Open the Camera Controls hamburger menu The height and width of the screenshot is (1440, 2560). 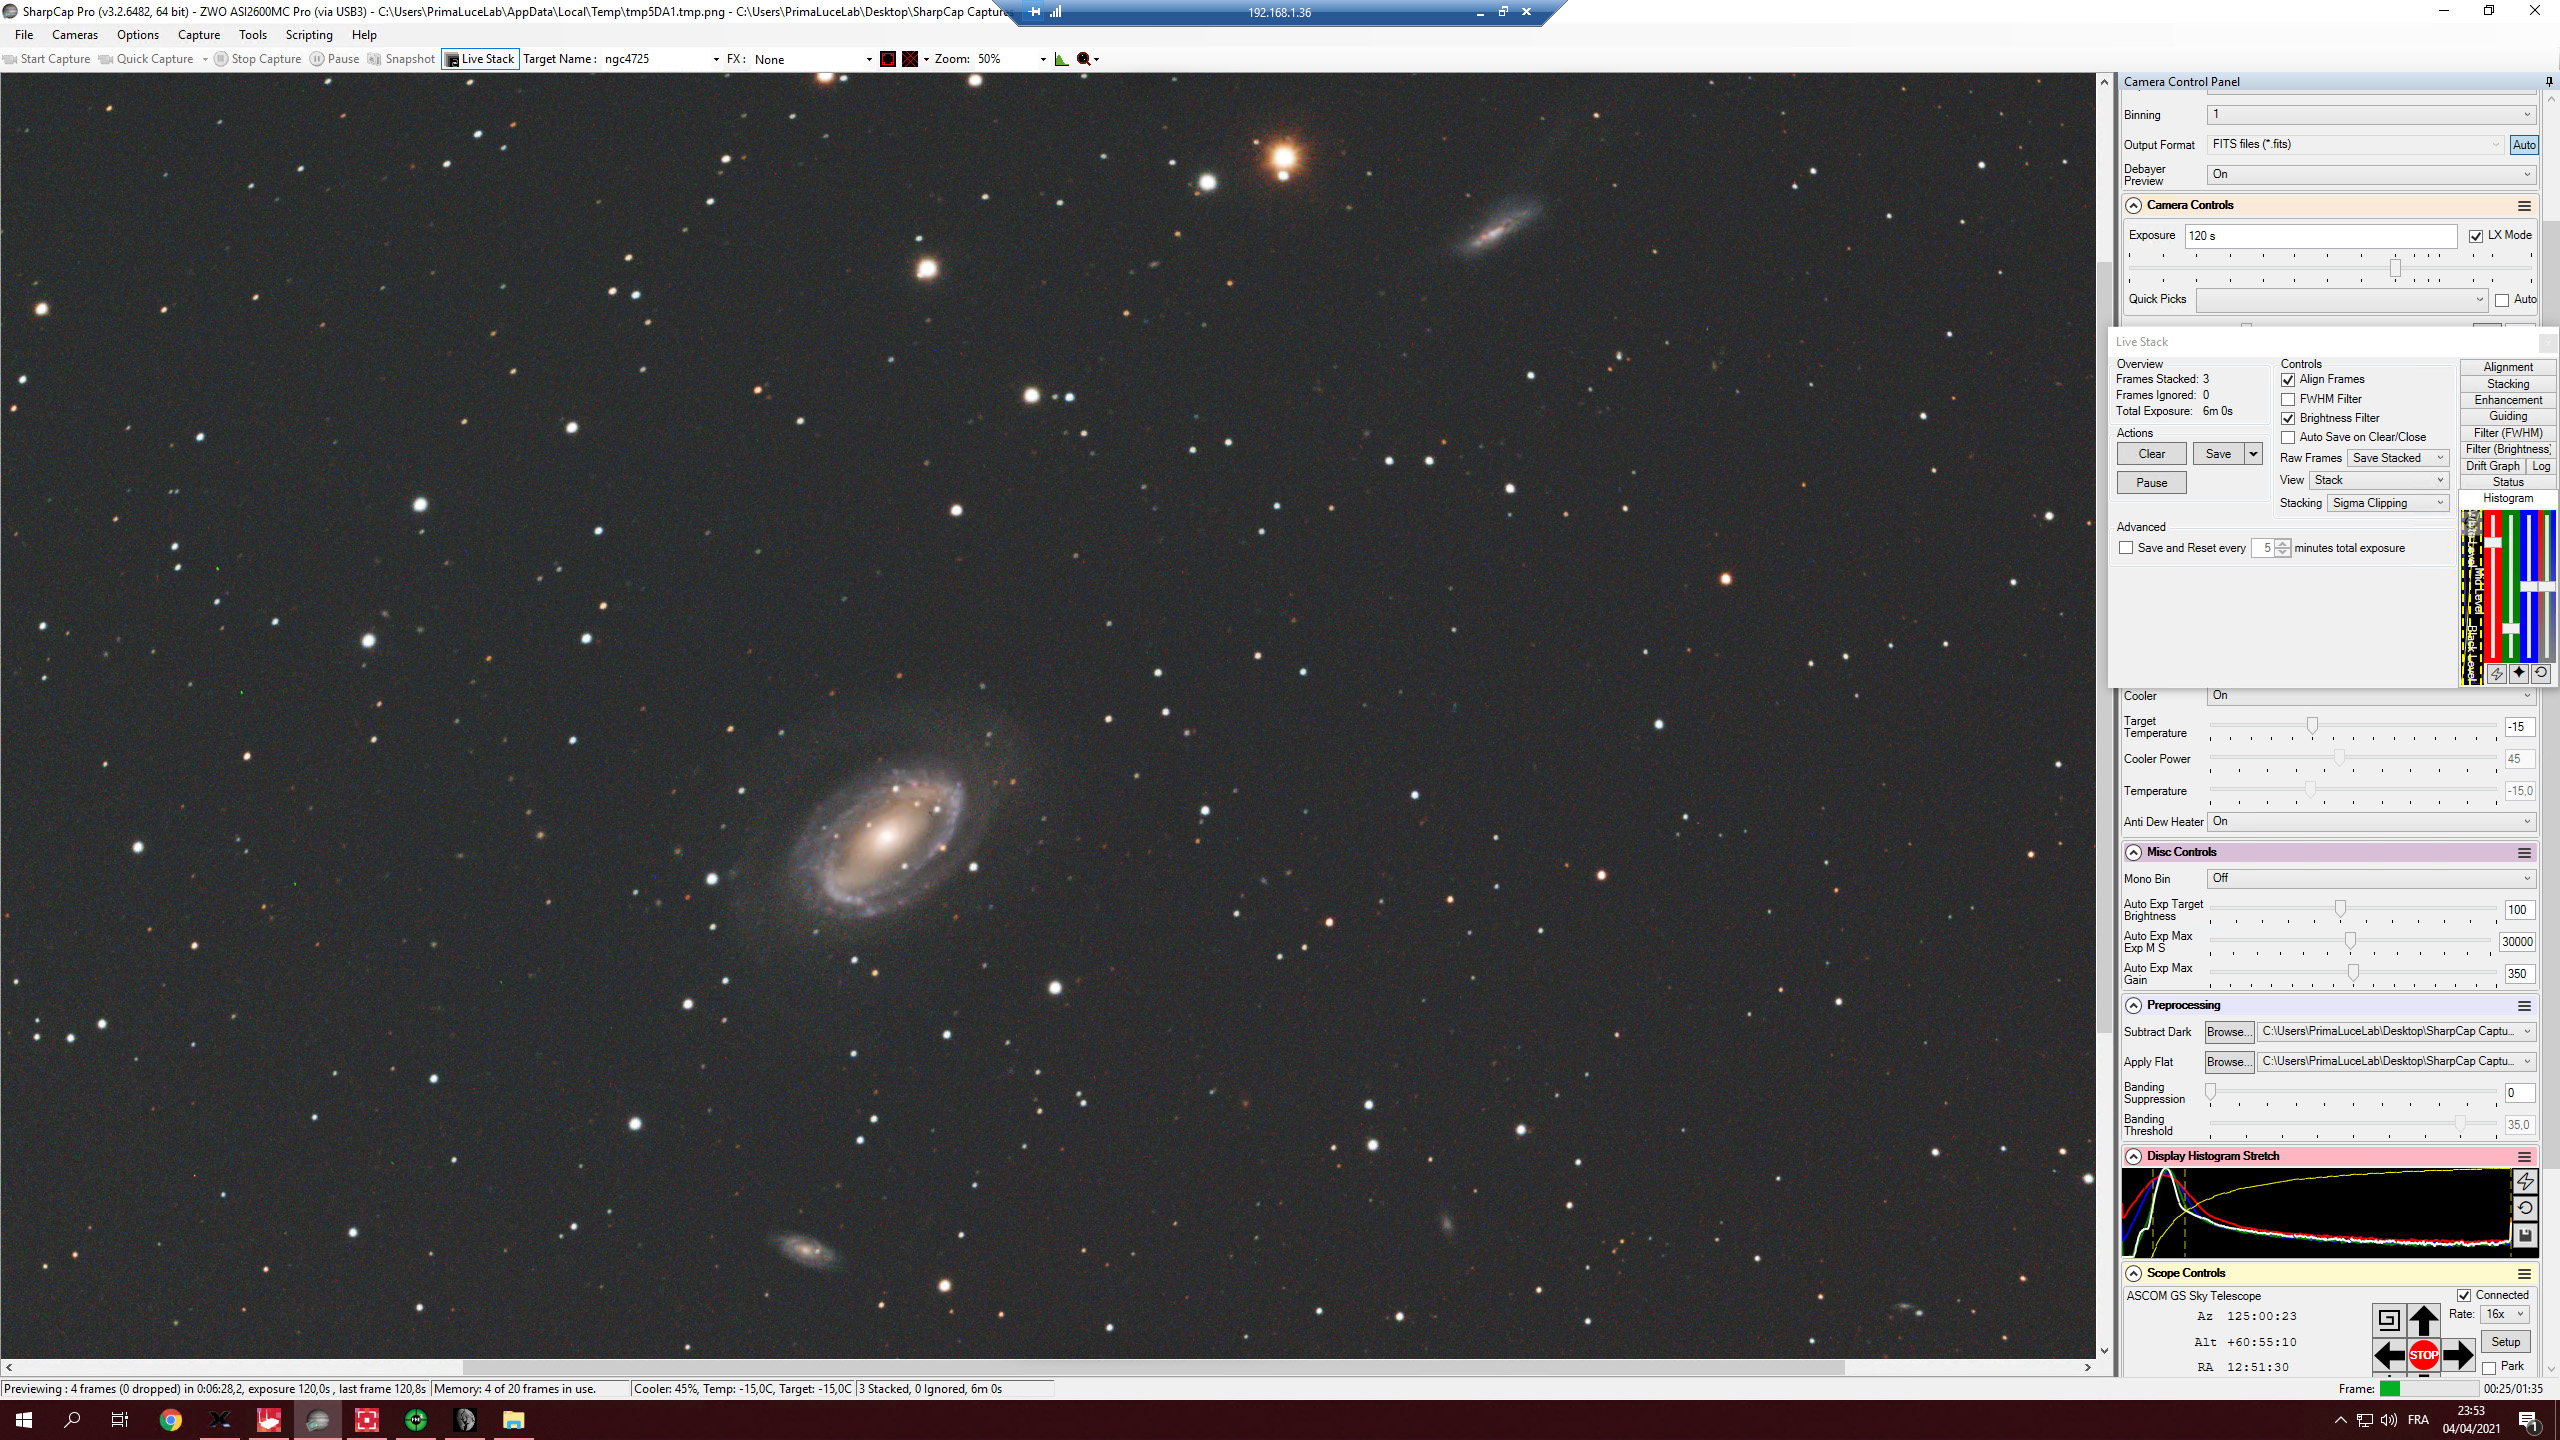pos(2524,206)
